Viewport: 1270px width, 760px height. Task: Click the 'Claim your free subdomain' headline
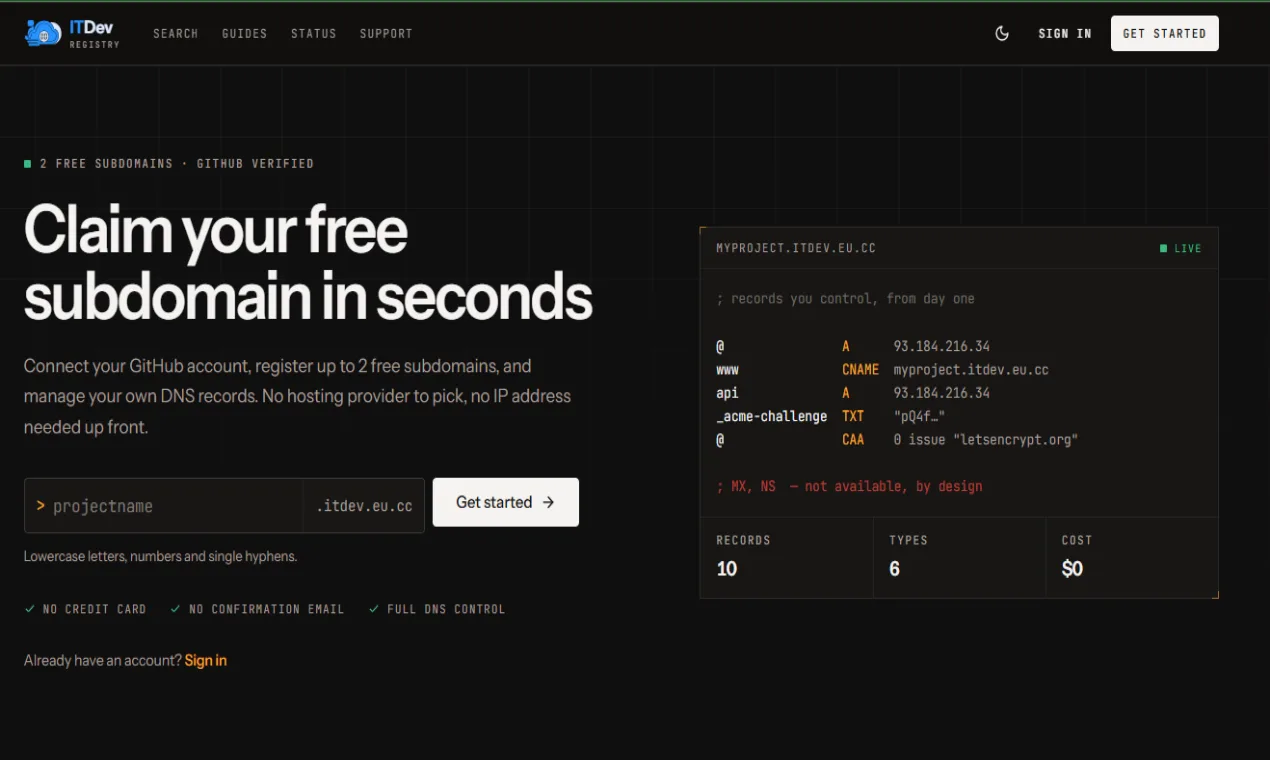308,263
